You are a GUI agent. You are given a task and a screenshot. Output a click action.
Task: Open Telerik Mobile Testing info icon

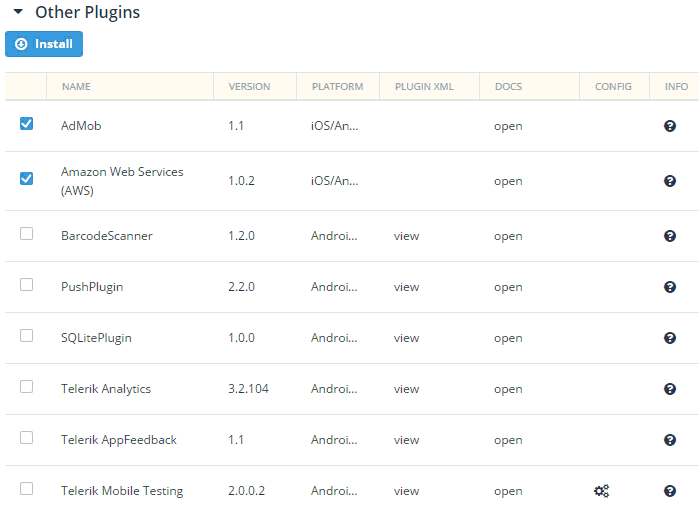coord(670,491)
